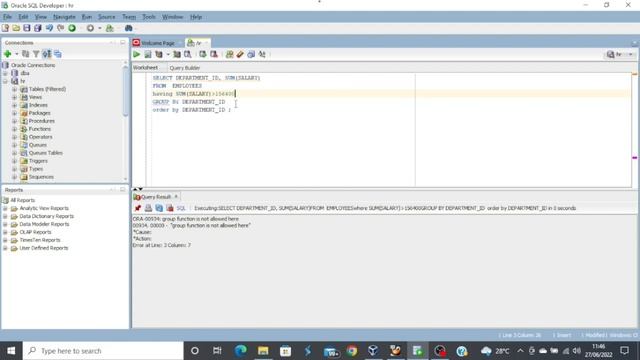Select the TimesTen Reports folder
Screen dimensions: 640x360
[40, 240]
